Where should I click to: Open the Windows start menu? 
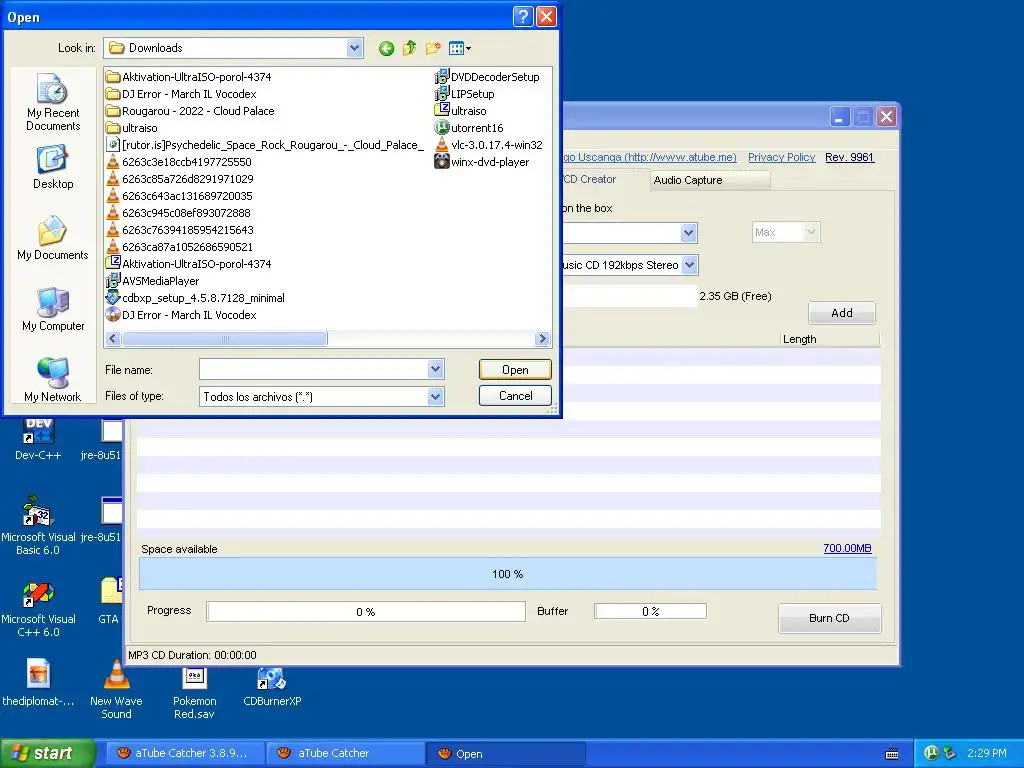tap(48, 753)
